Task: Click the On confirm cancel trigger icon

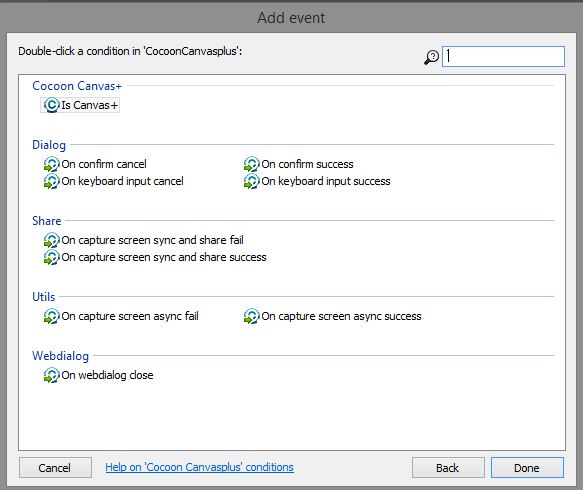Action: [51, 164]
